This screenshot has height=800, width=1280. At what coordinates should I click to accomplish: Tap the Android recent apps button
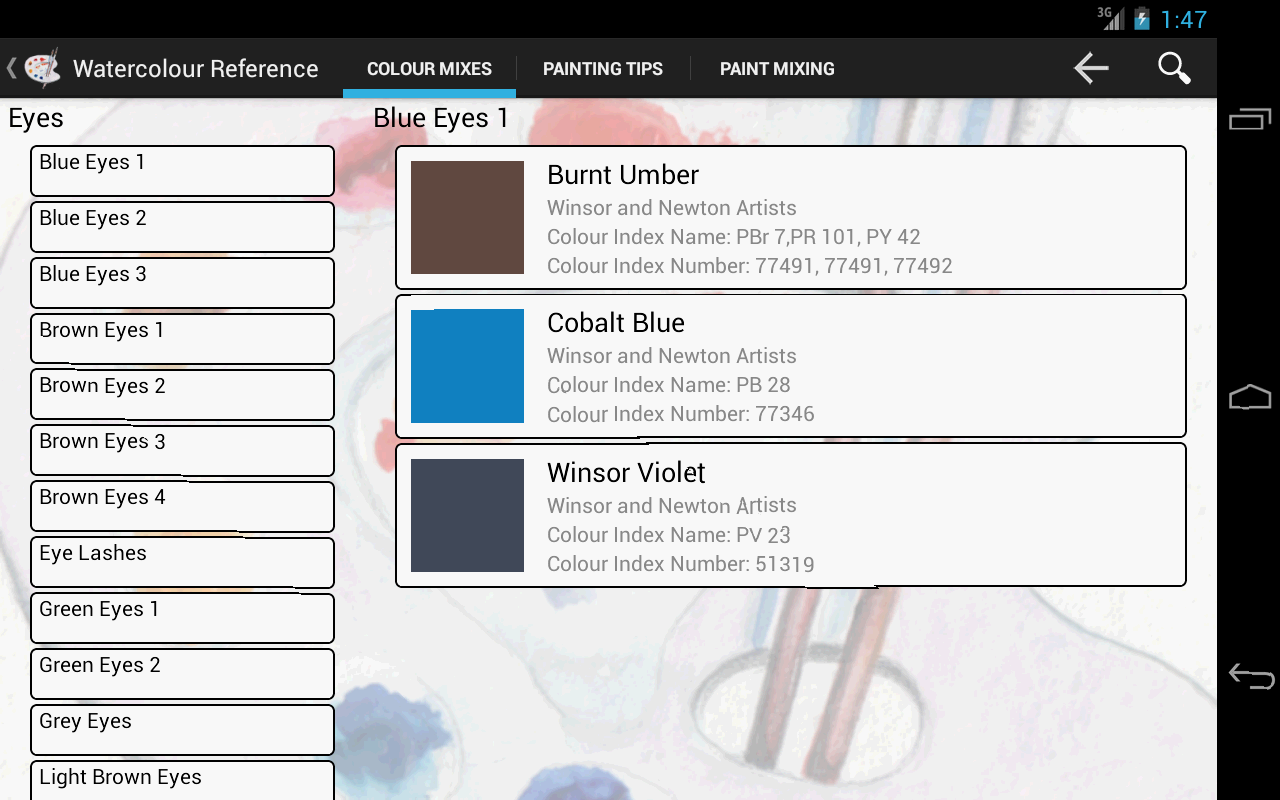(1250, 118)
